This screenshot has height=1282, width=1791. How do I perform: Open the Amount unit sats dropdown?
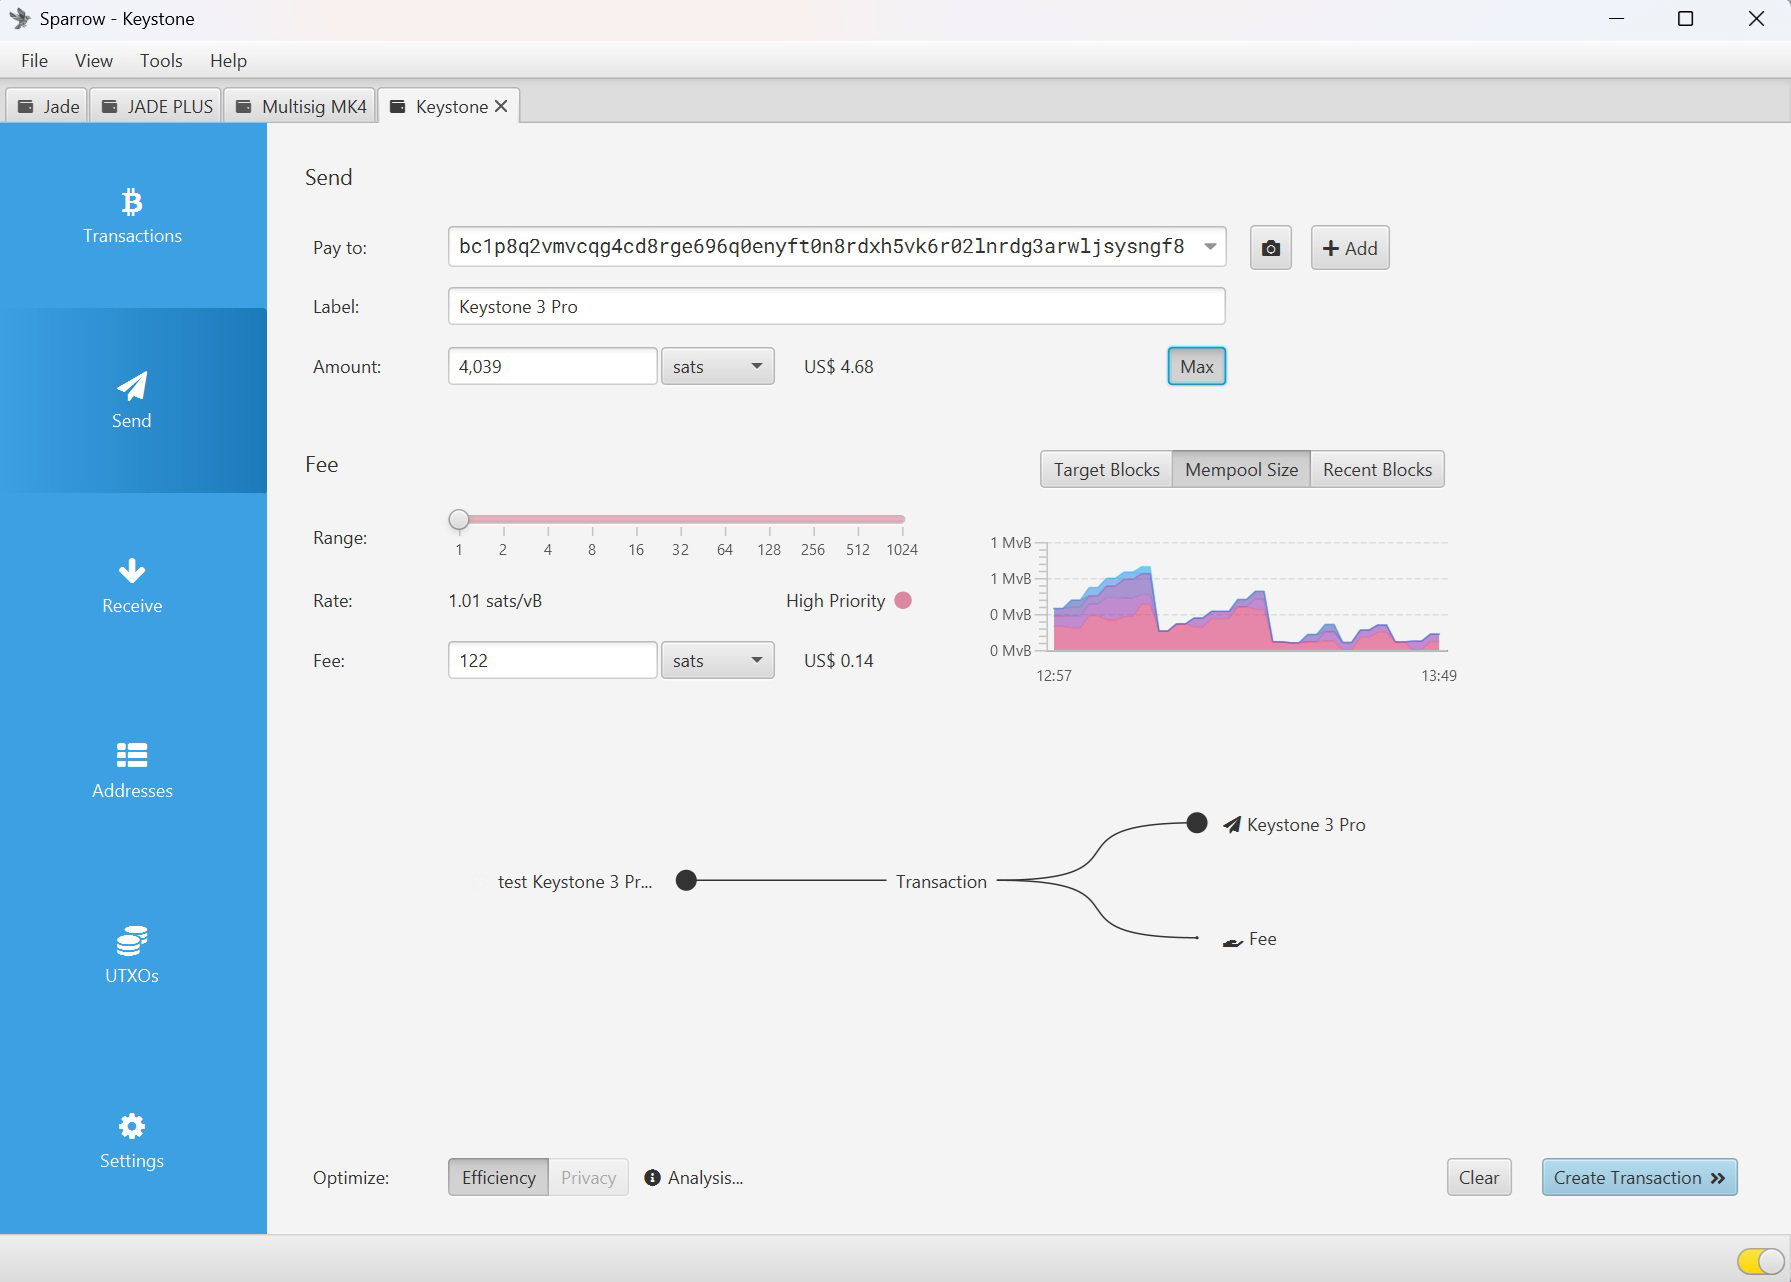coord(717,367)
